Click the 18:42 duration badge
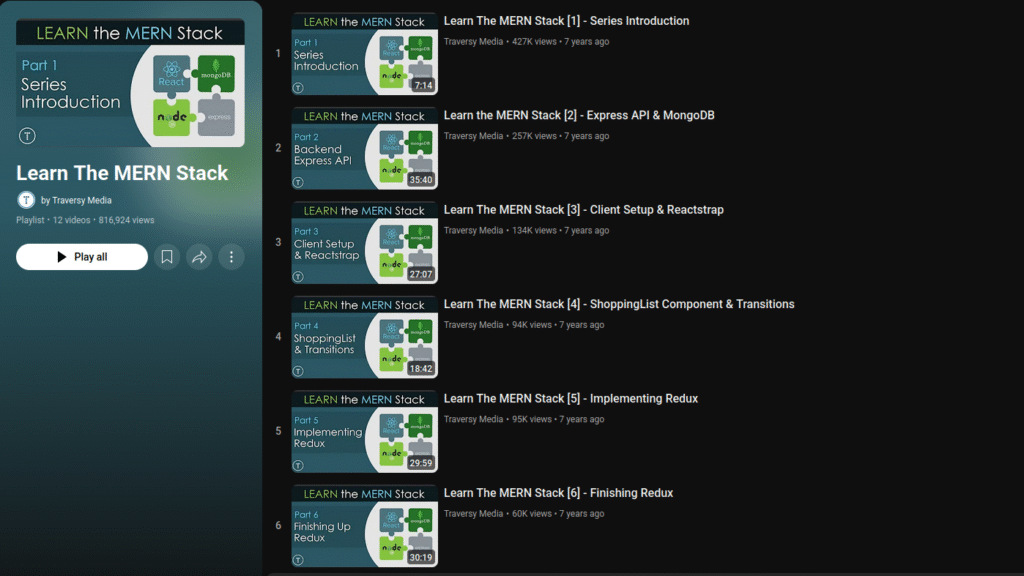Viewport: 1024px width, 576px height. coord(421,369)
